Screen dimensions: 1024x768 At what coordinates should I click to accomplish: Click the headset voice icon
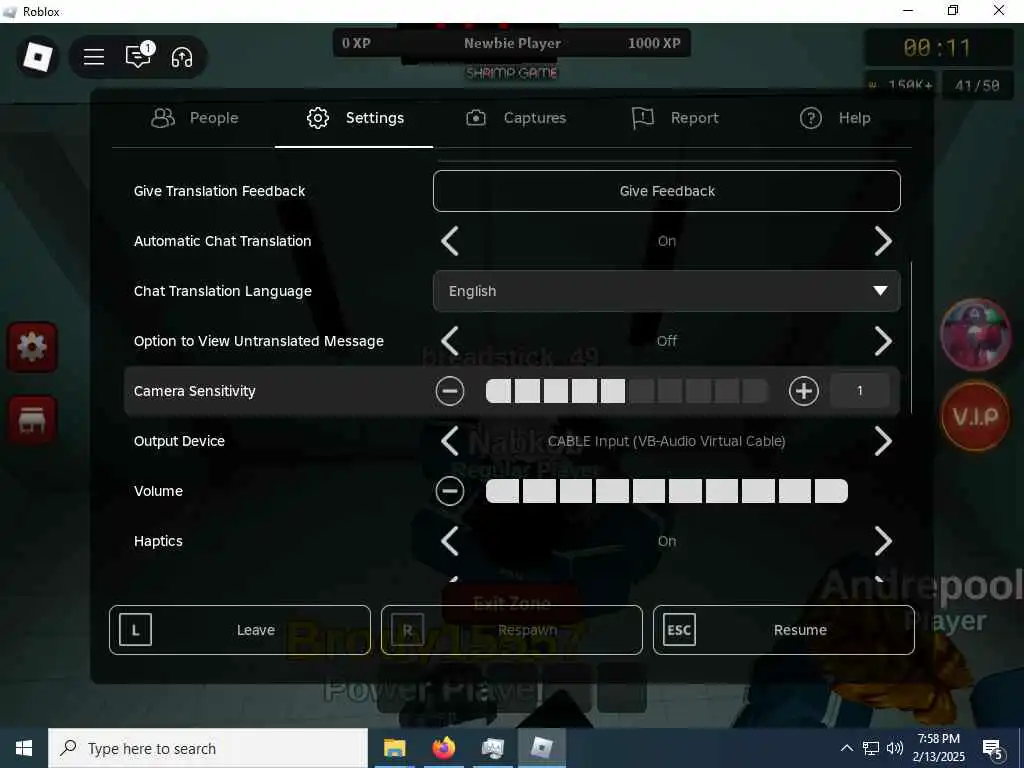(182, 57)
